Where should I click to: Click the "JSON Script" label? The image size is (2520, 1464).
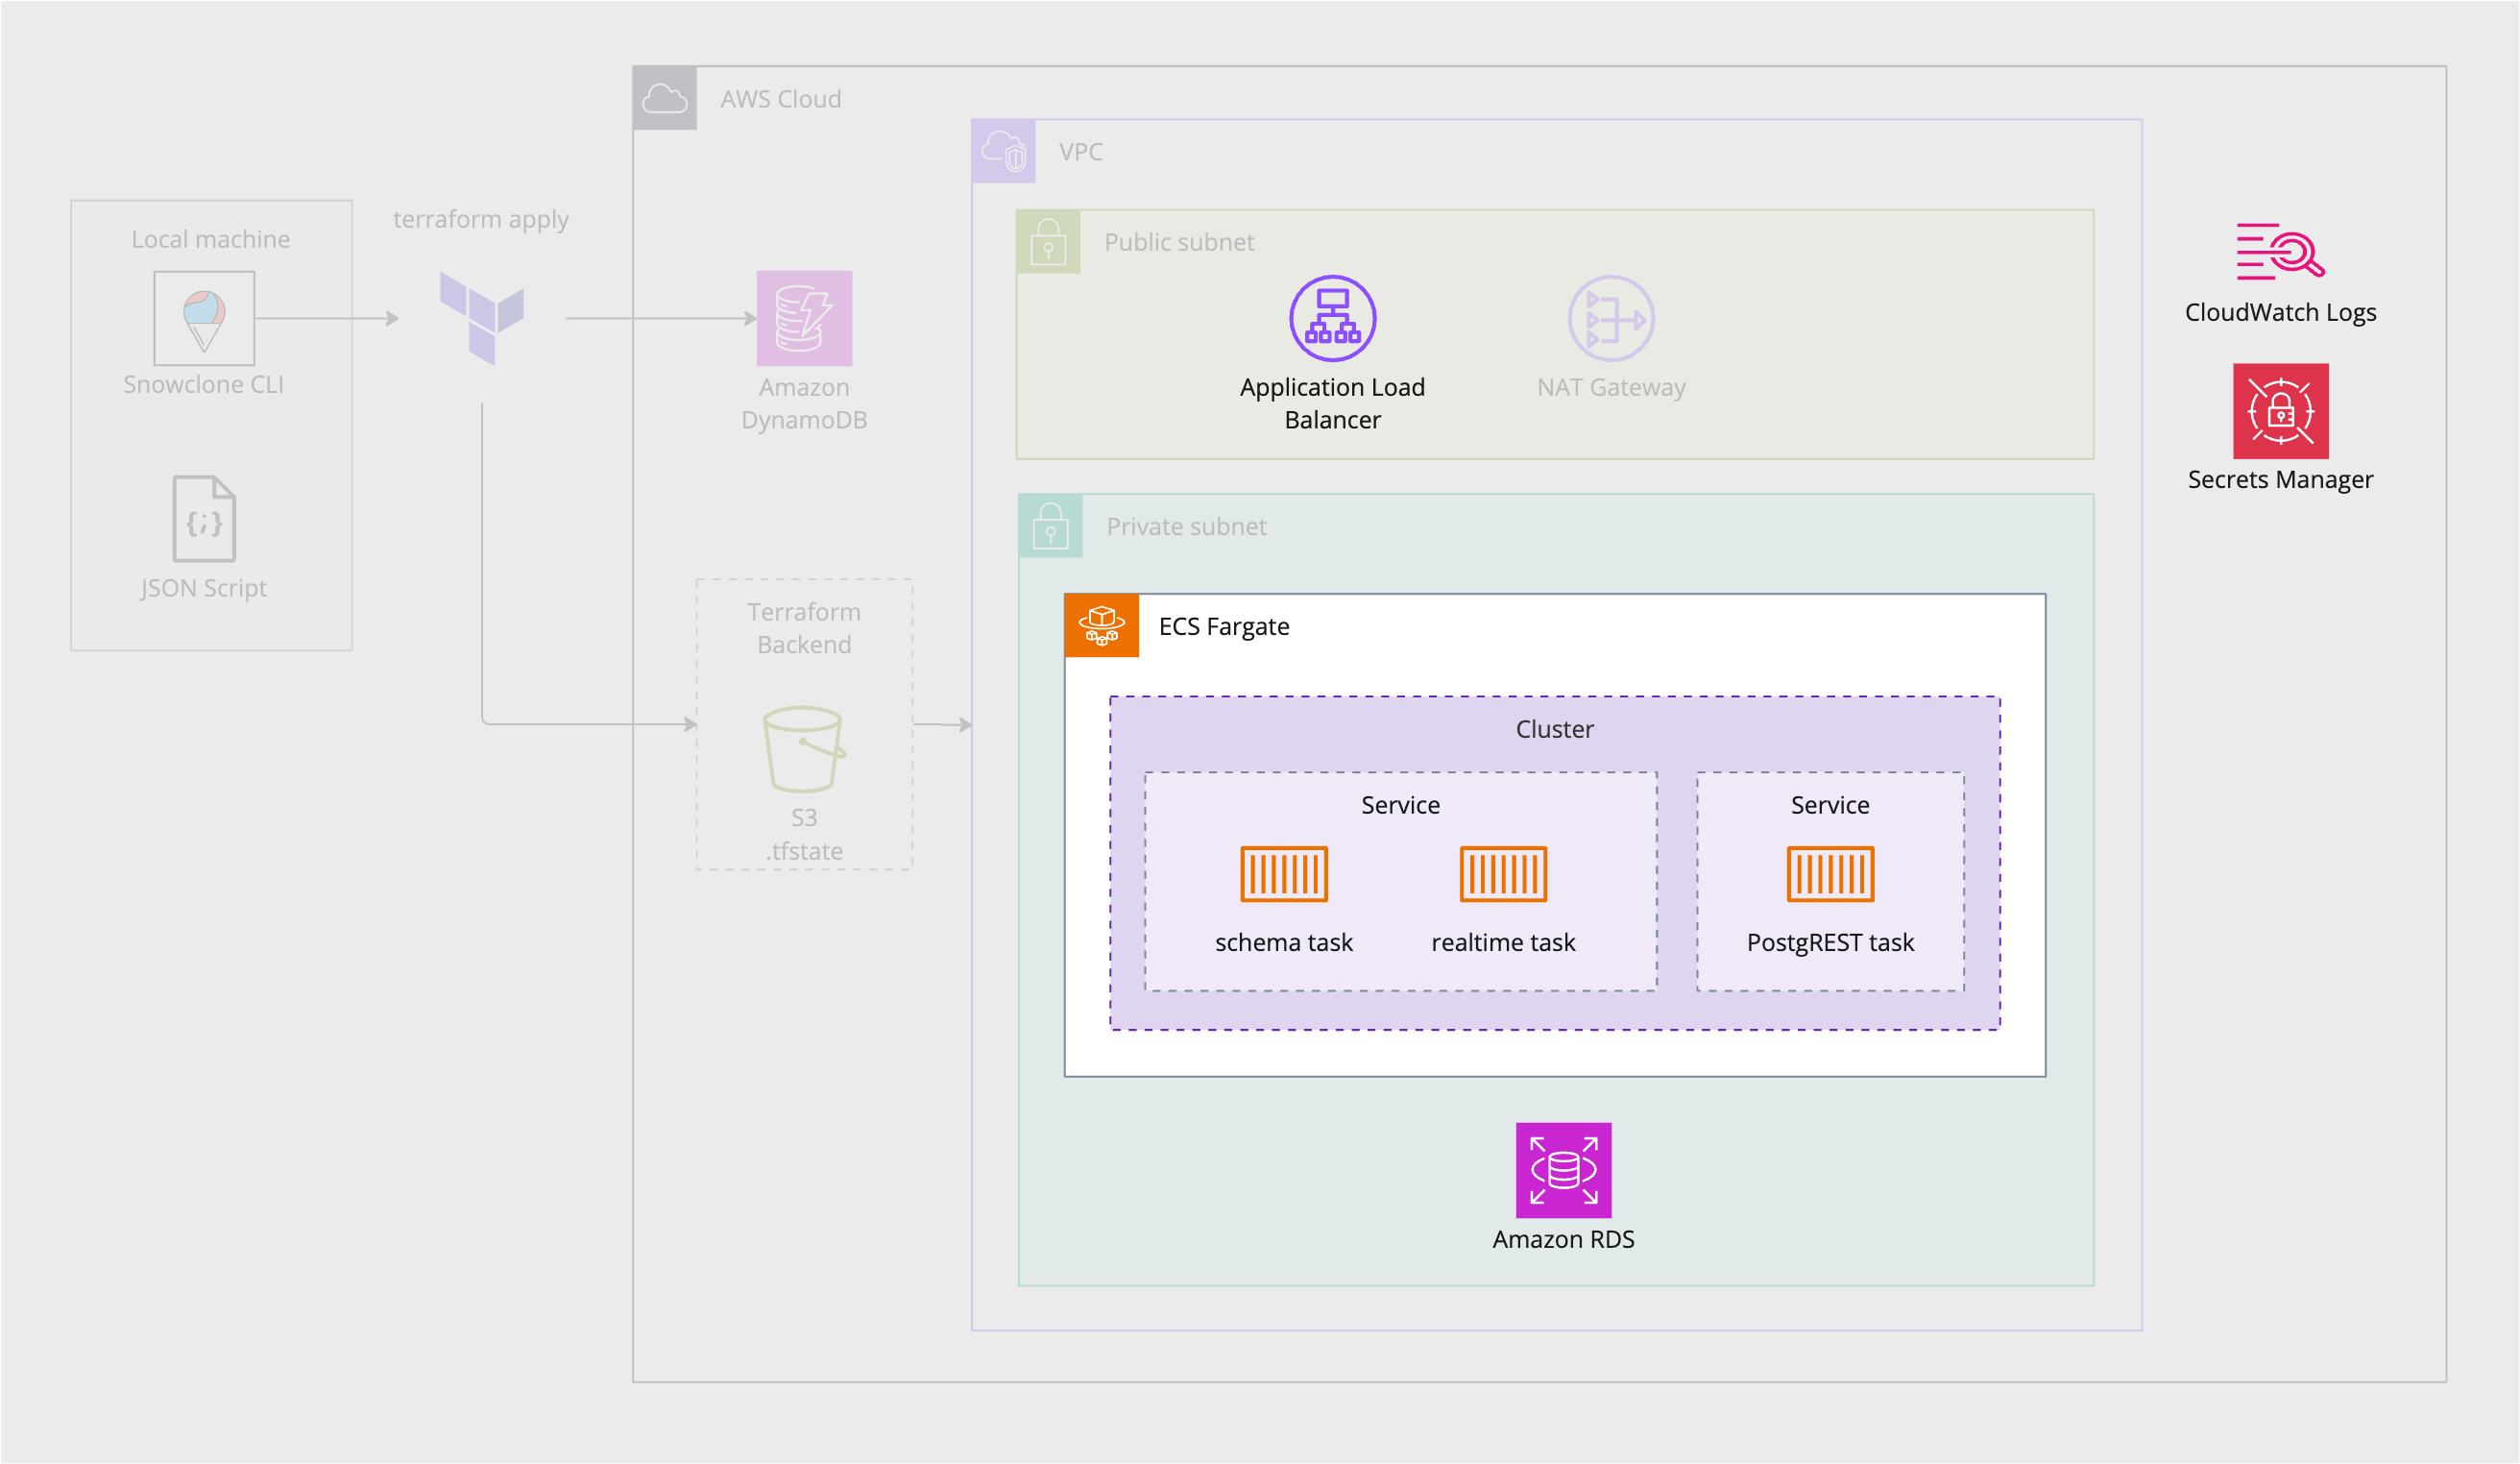204,588
